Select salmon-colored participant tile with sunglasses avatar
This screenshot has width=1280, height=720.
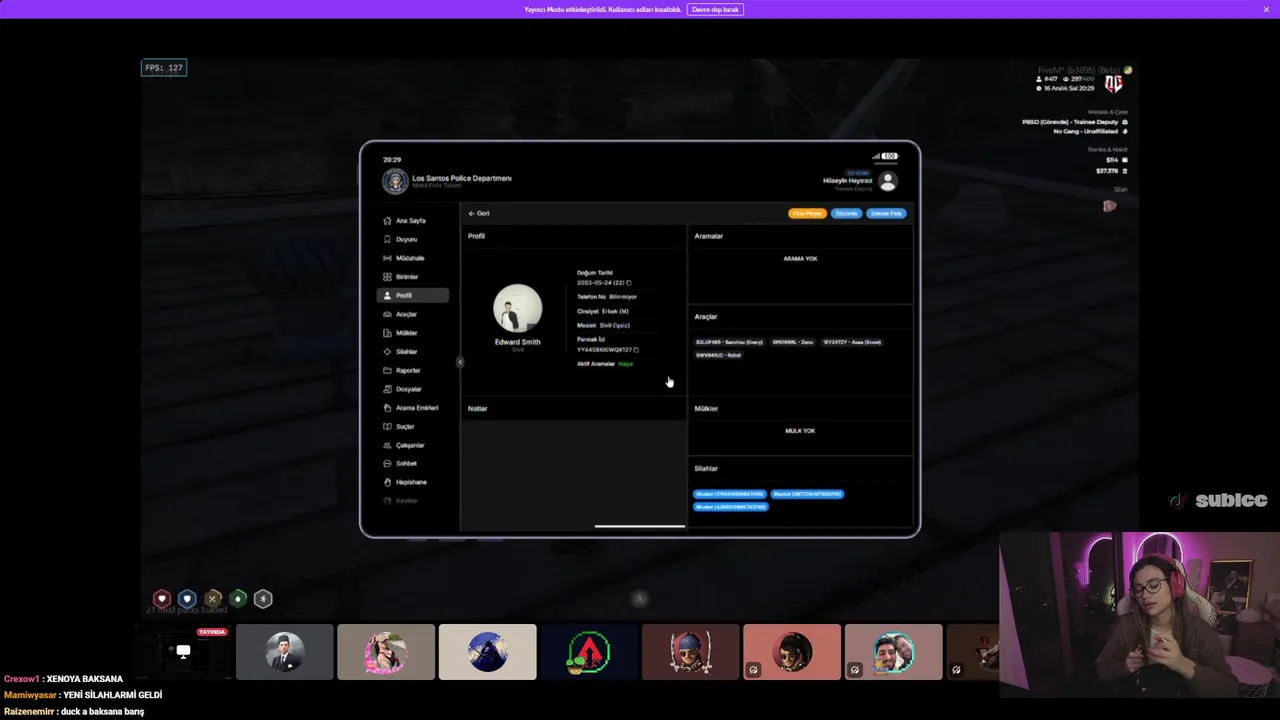coord(792,652)
